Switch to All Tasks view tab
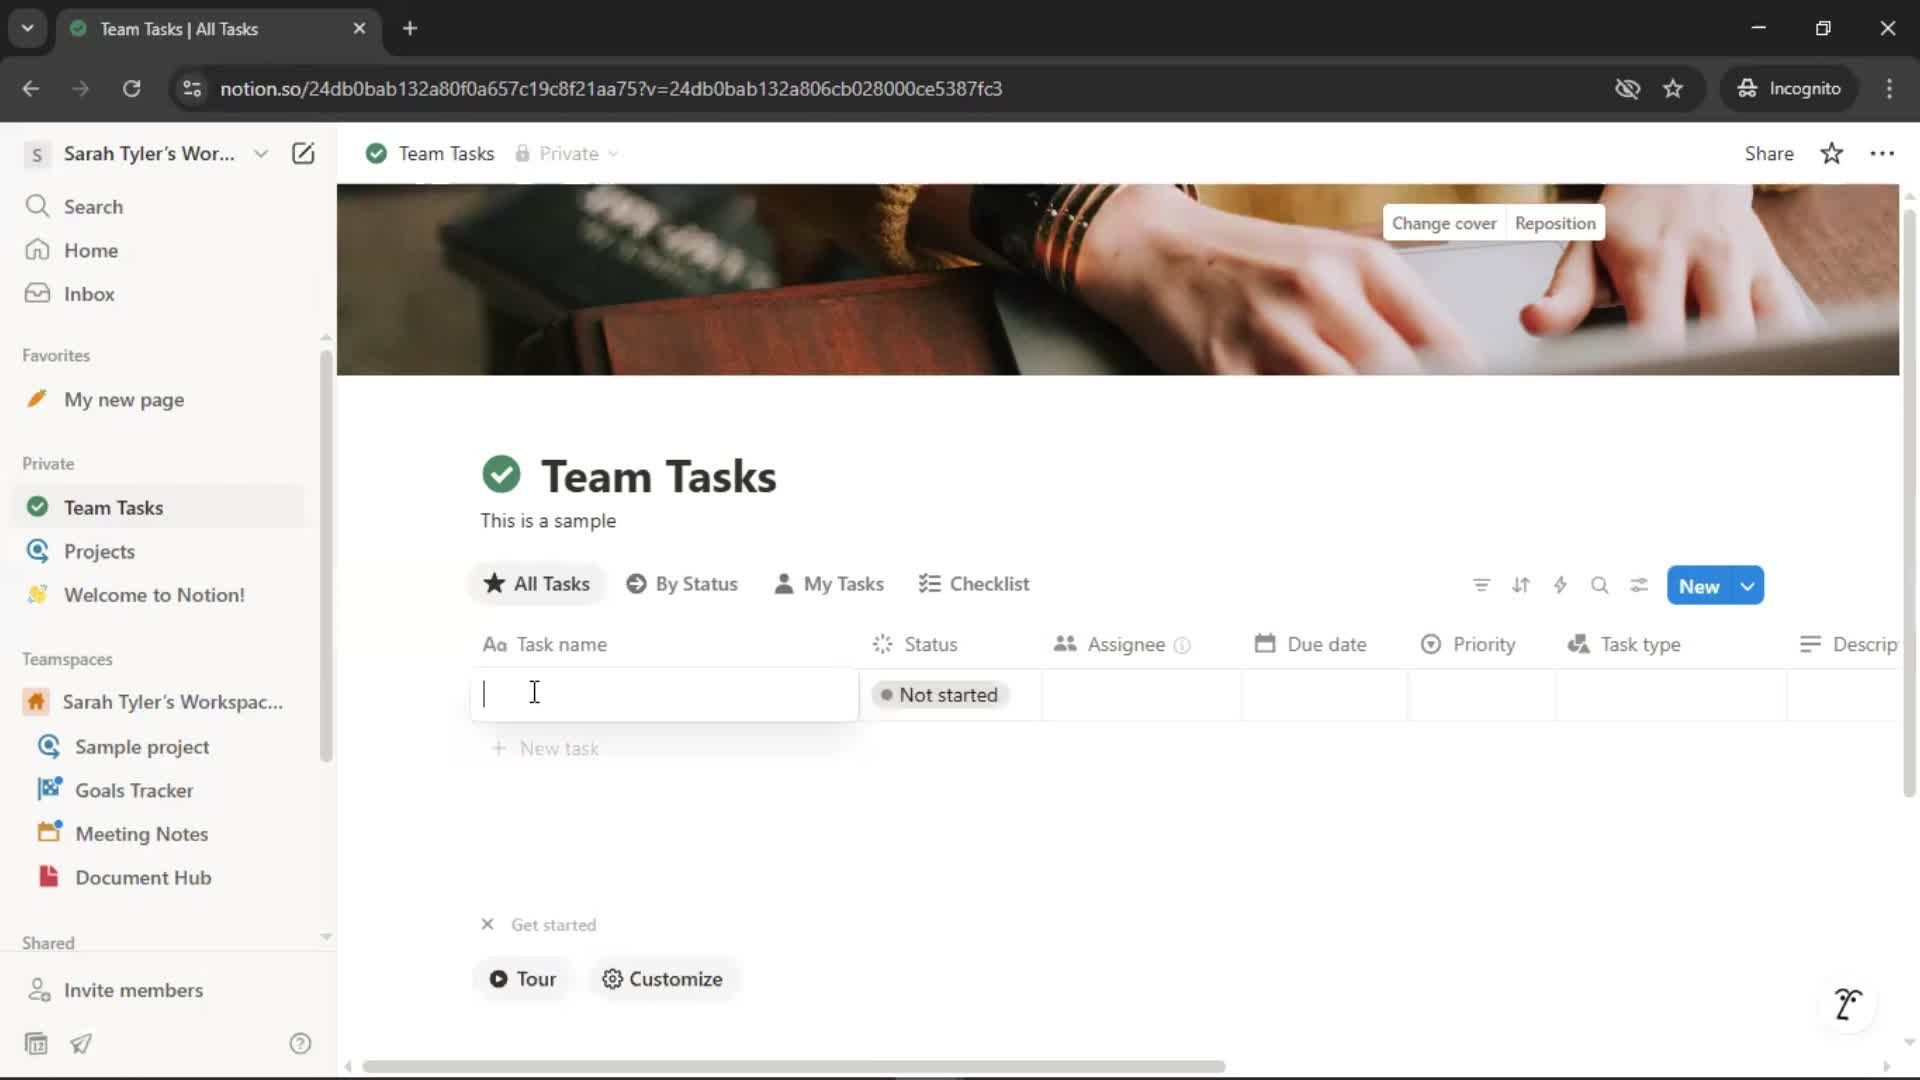The image size is (1920, 1080). tap(537, 584)
